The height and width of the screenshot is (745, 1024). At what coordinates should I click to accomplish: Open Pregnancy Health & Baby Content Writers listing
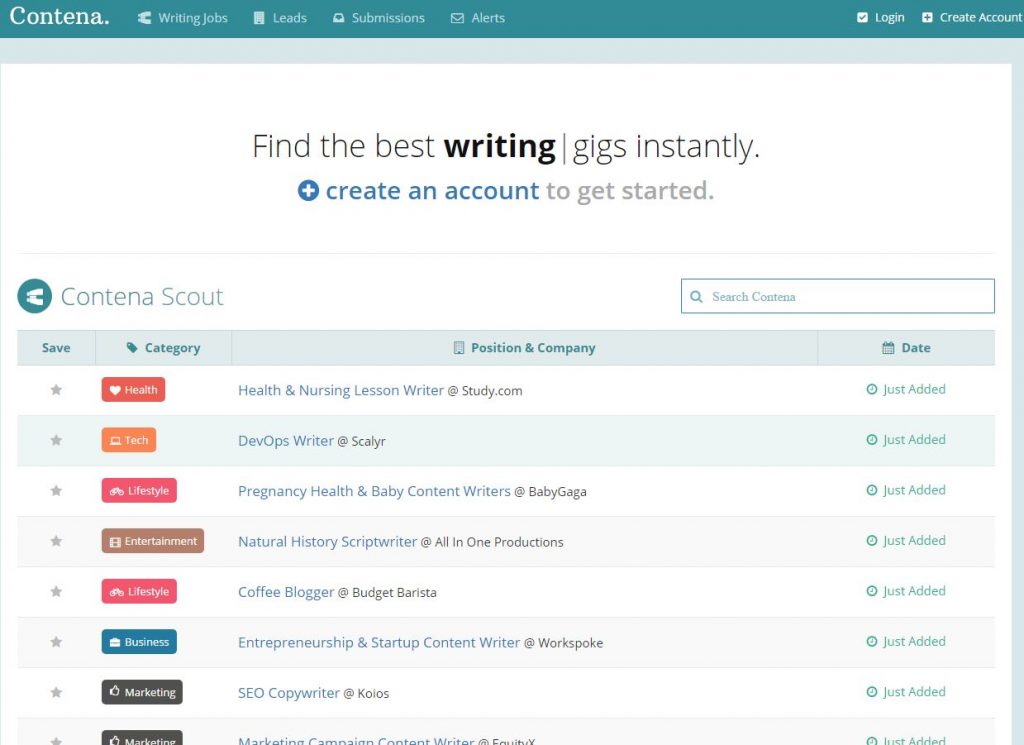[374, 491]
